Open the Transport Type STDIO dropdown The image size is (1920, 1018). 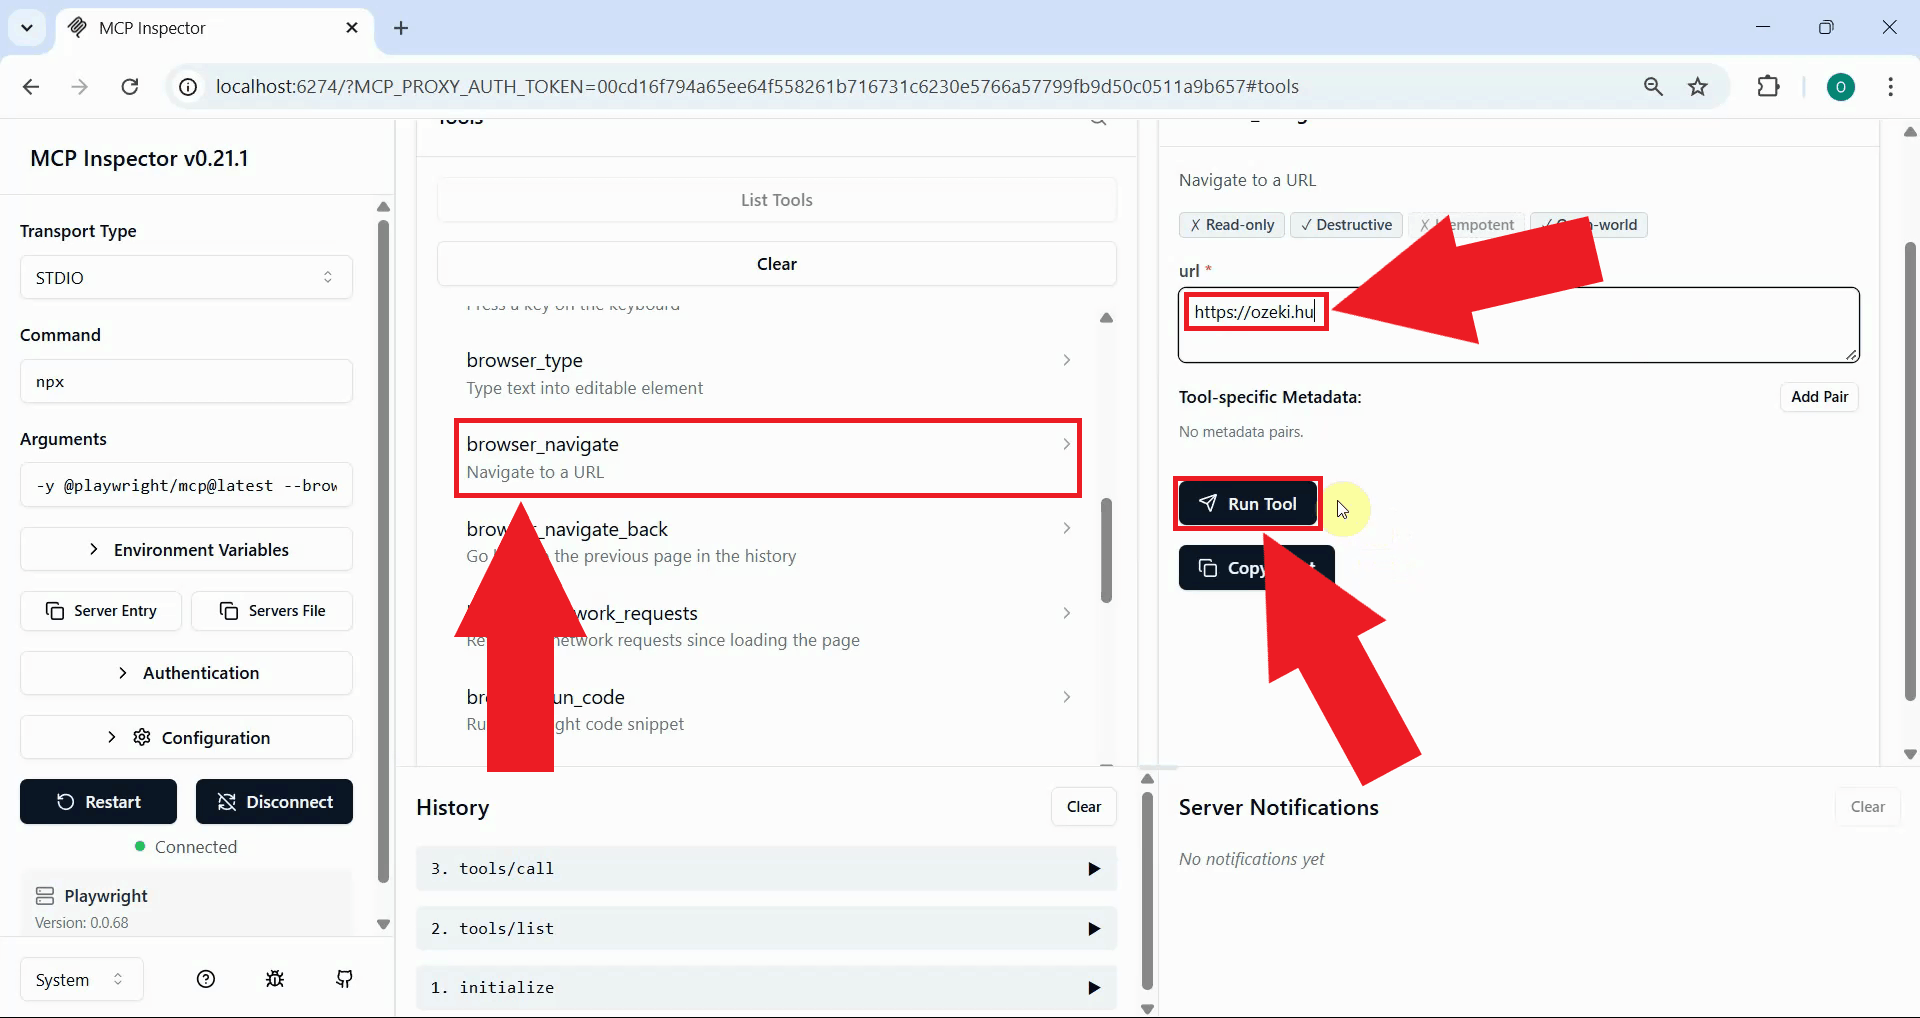click(x=186, y=277)
